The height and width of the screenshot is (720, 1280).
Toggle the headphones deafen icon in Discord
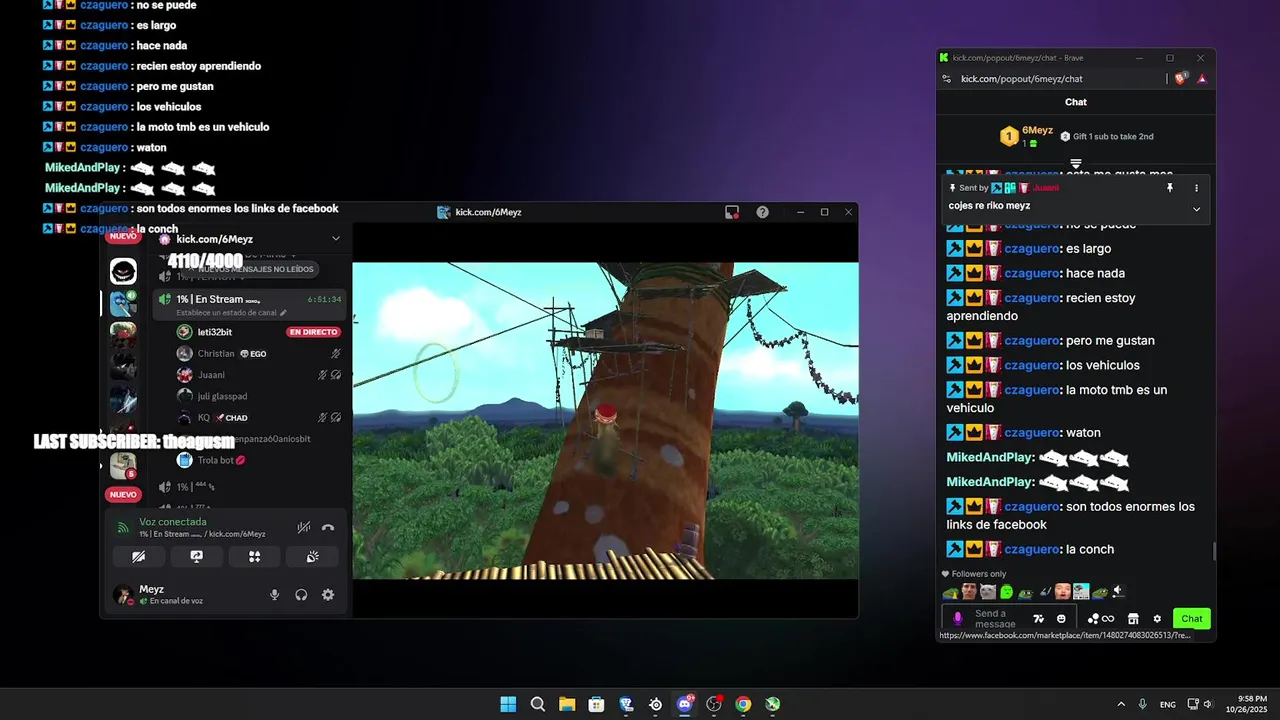click(x=301, y=595)
